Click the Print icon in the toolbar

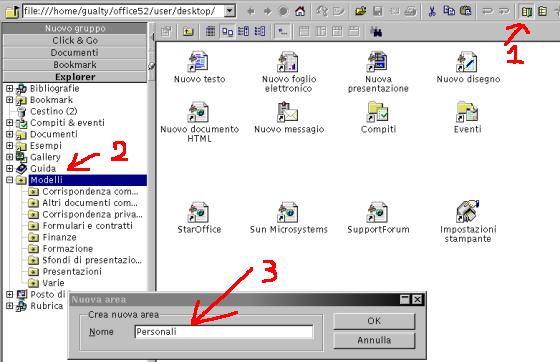410,11
